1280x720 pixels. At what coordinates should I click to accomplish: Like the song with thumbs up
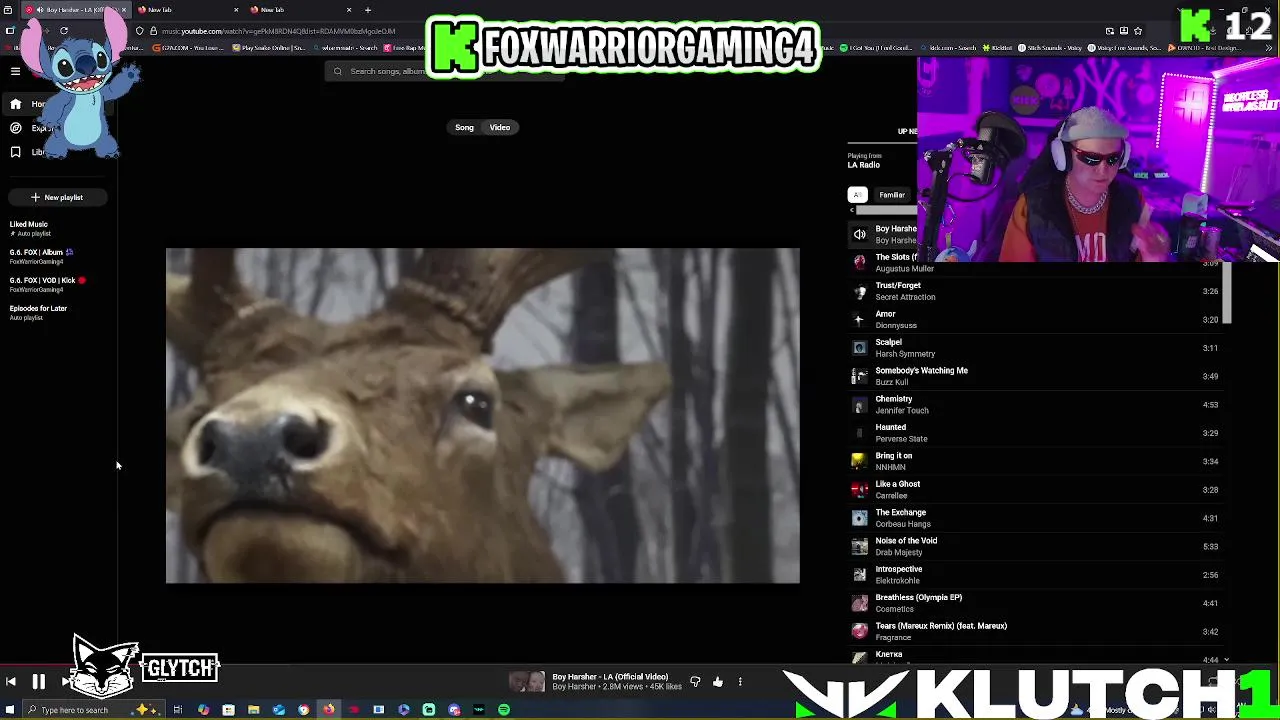718,682
